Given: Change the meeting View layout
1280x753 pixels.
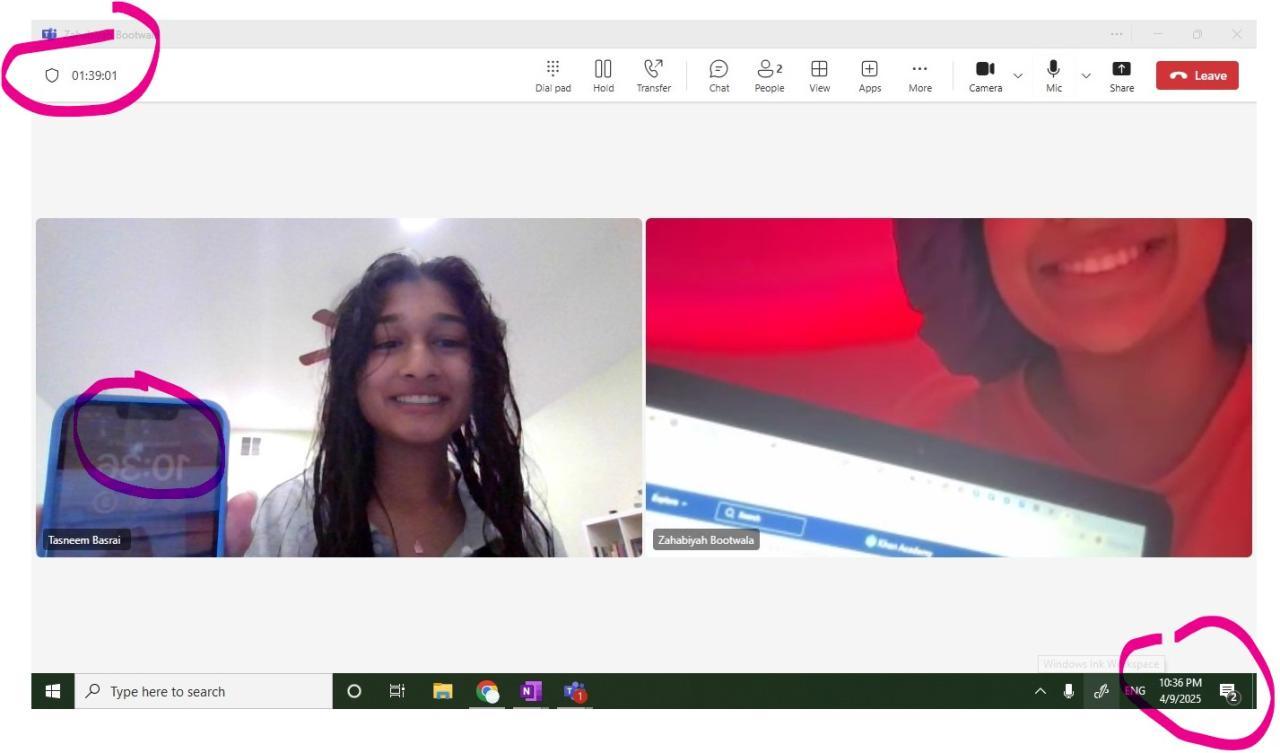Looking at the screenshot, I should [819, 75].
